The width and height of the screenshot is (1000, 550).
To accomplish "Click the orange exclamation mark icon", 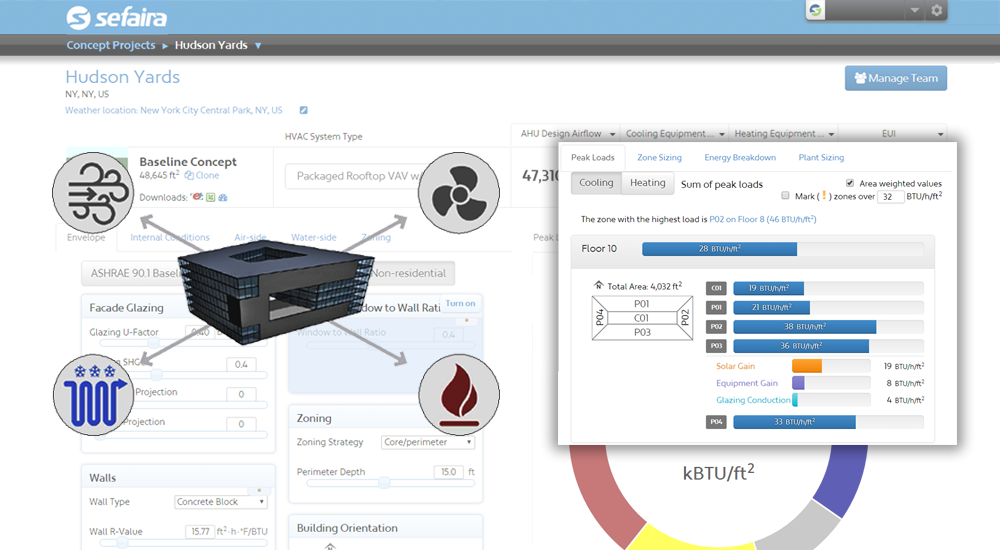I will (824, 196).
